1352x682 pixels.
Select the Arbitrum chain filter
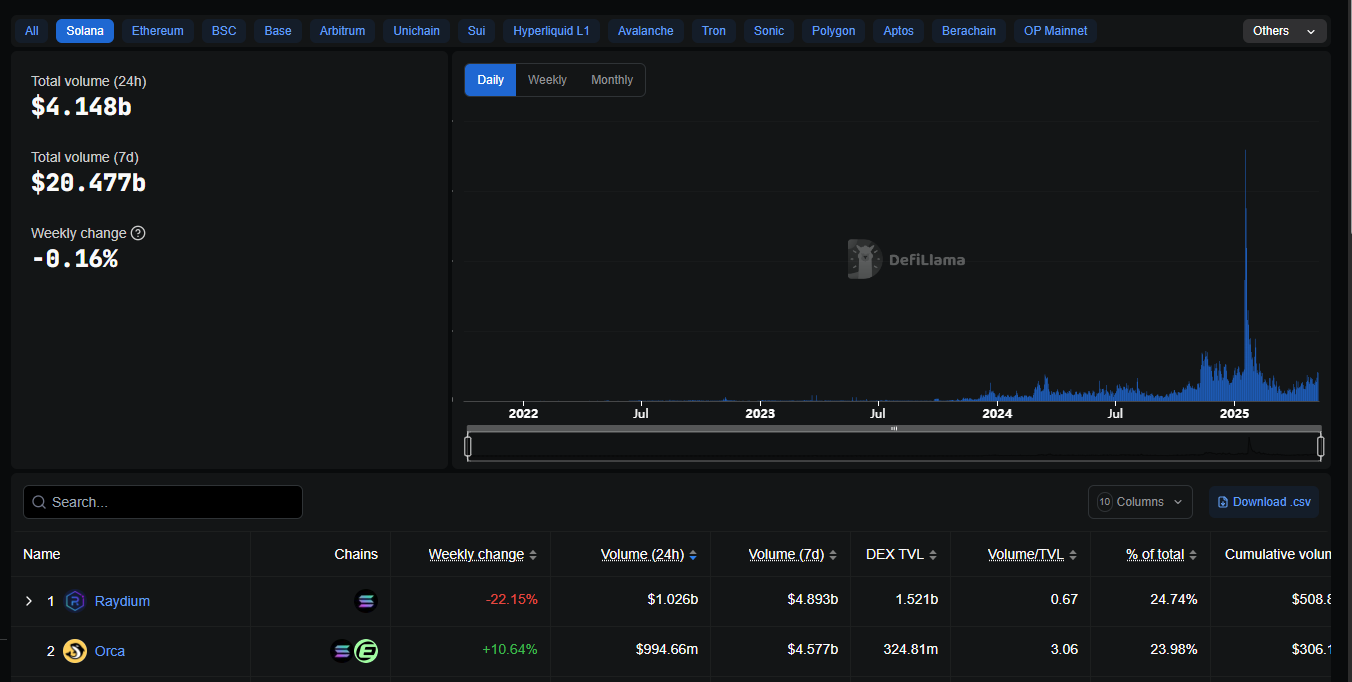(x=342, y=31)
